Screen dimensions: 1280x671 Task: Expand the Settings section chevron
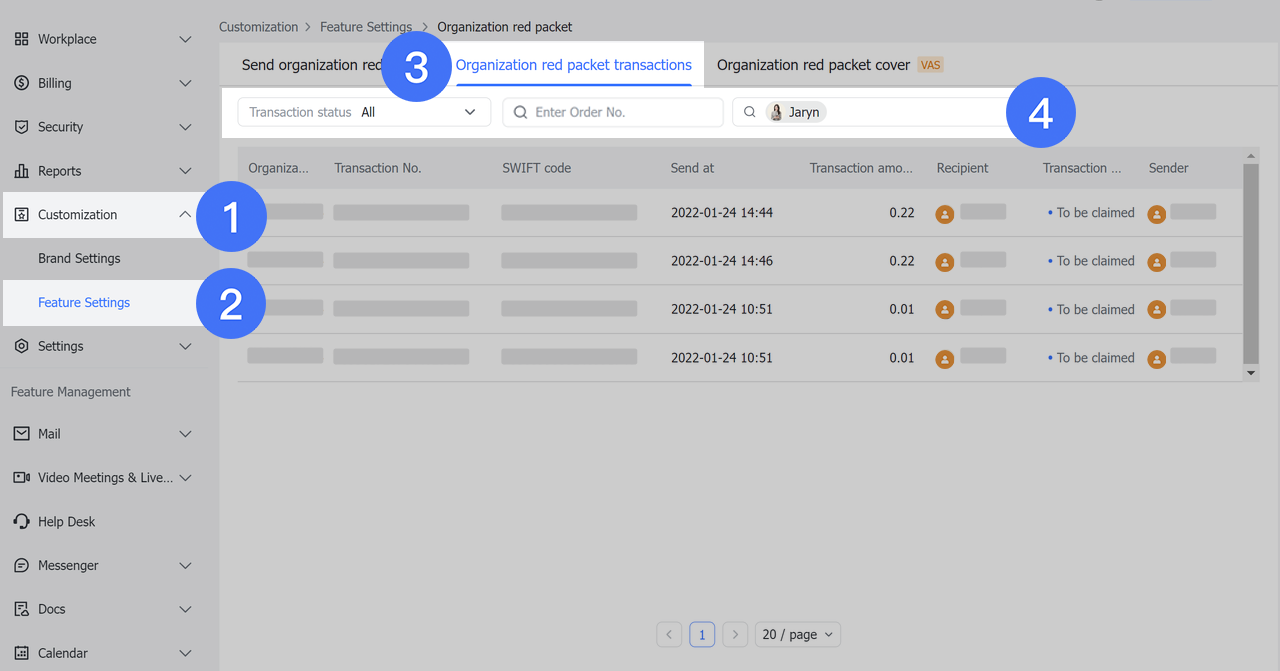[x=185, y=346]
